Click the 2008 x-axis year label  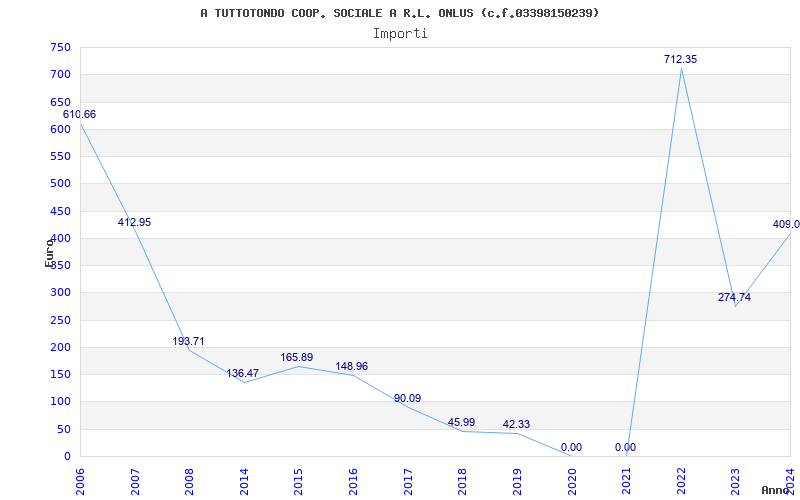(x=189, y=483)
